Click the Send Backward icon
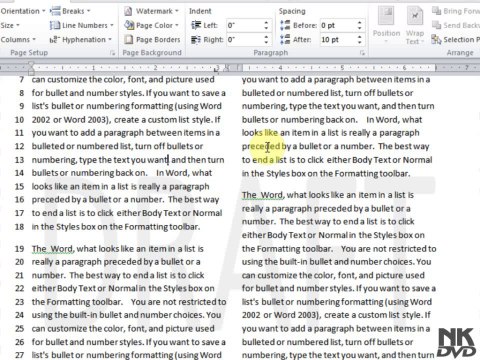Viewport: 480px width, 360px height. point(436,25)
